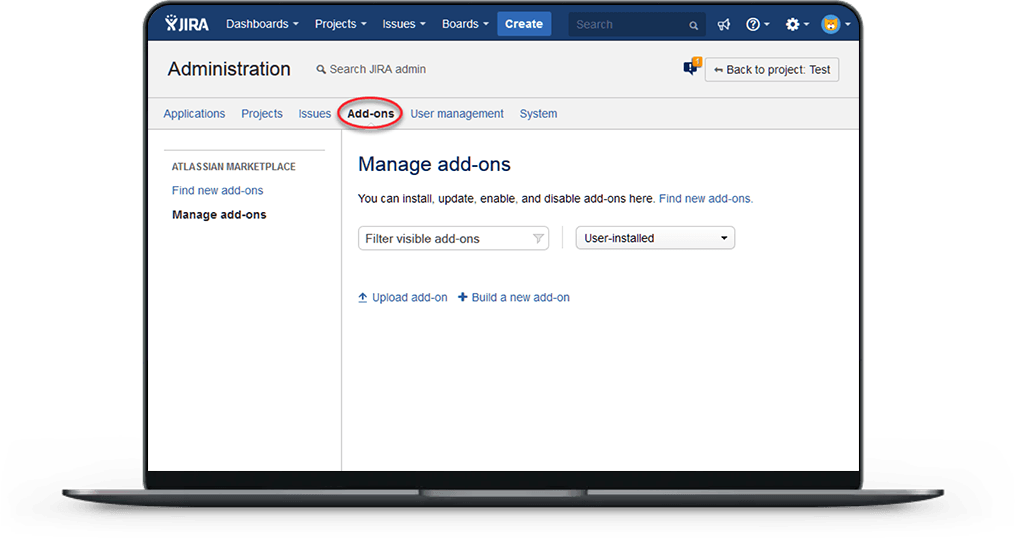This screenshot has width=1015, height=538.
Task: Click Build a new add-on link
Action: 514,298
